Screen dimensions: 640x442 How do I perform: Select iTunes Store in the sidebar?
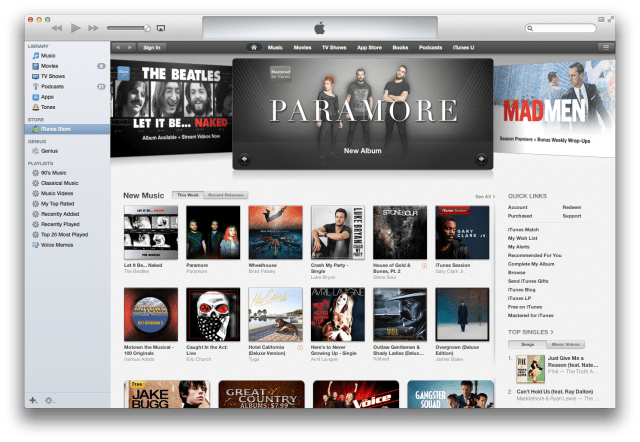[x=67, y=129]
